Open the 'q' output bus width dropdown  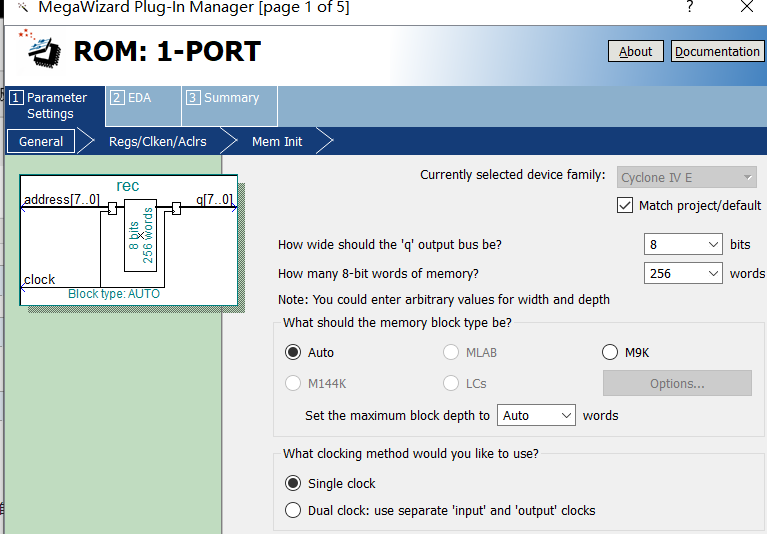pos(683,244)
